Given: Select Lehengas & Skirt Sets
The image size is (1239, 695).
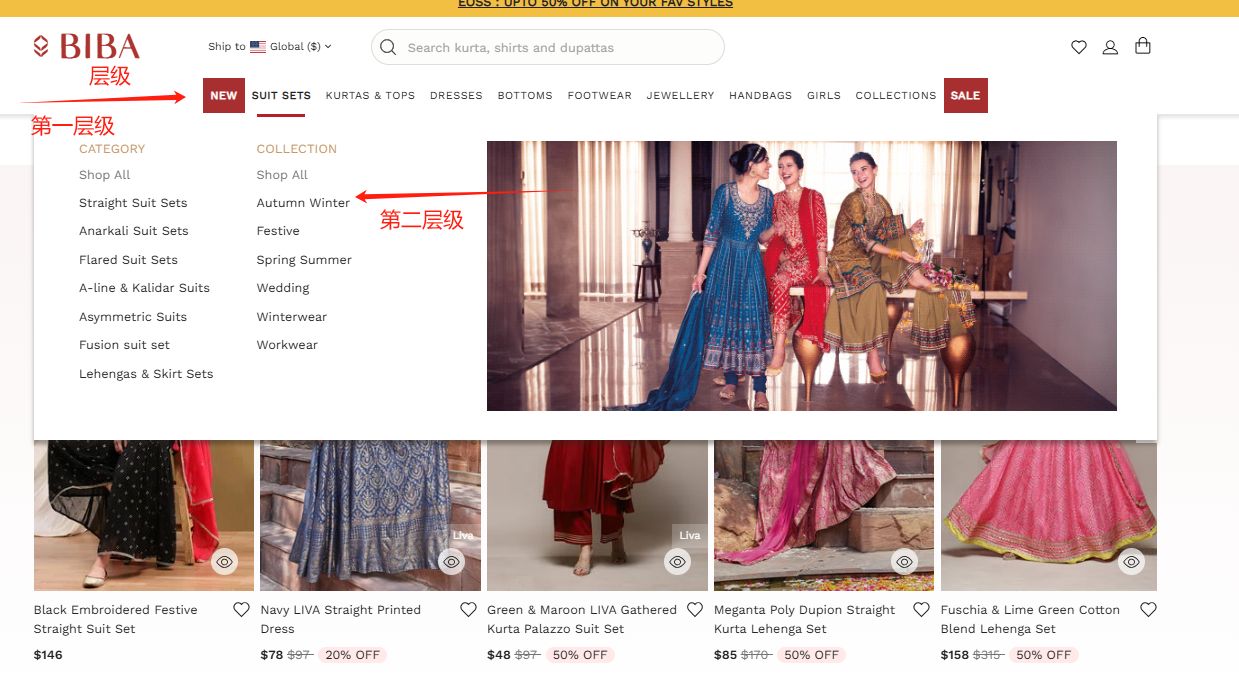Looking at the screenshot, I should pyautogui.click(x=146, y=374).
